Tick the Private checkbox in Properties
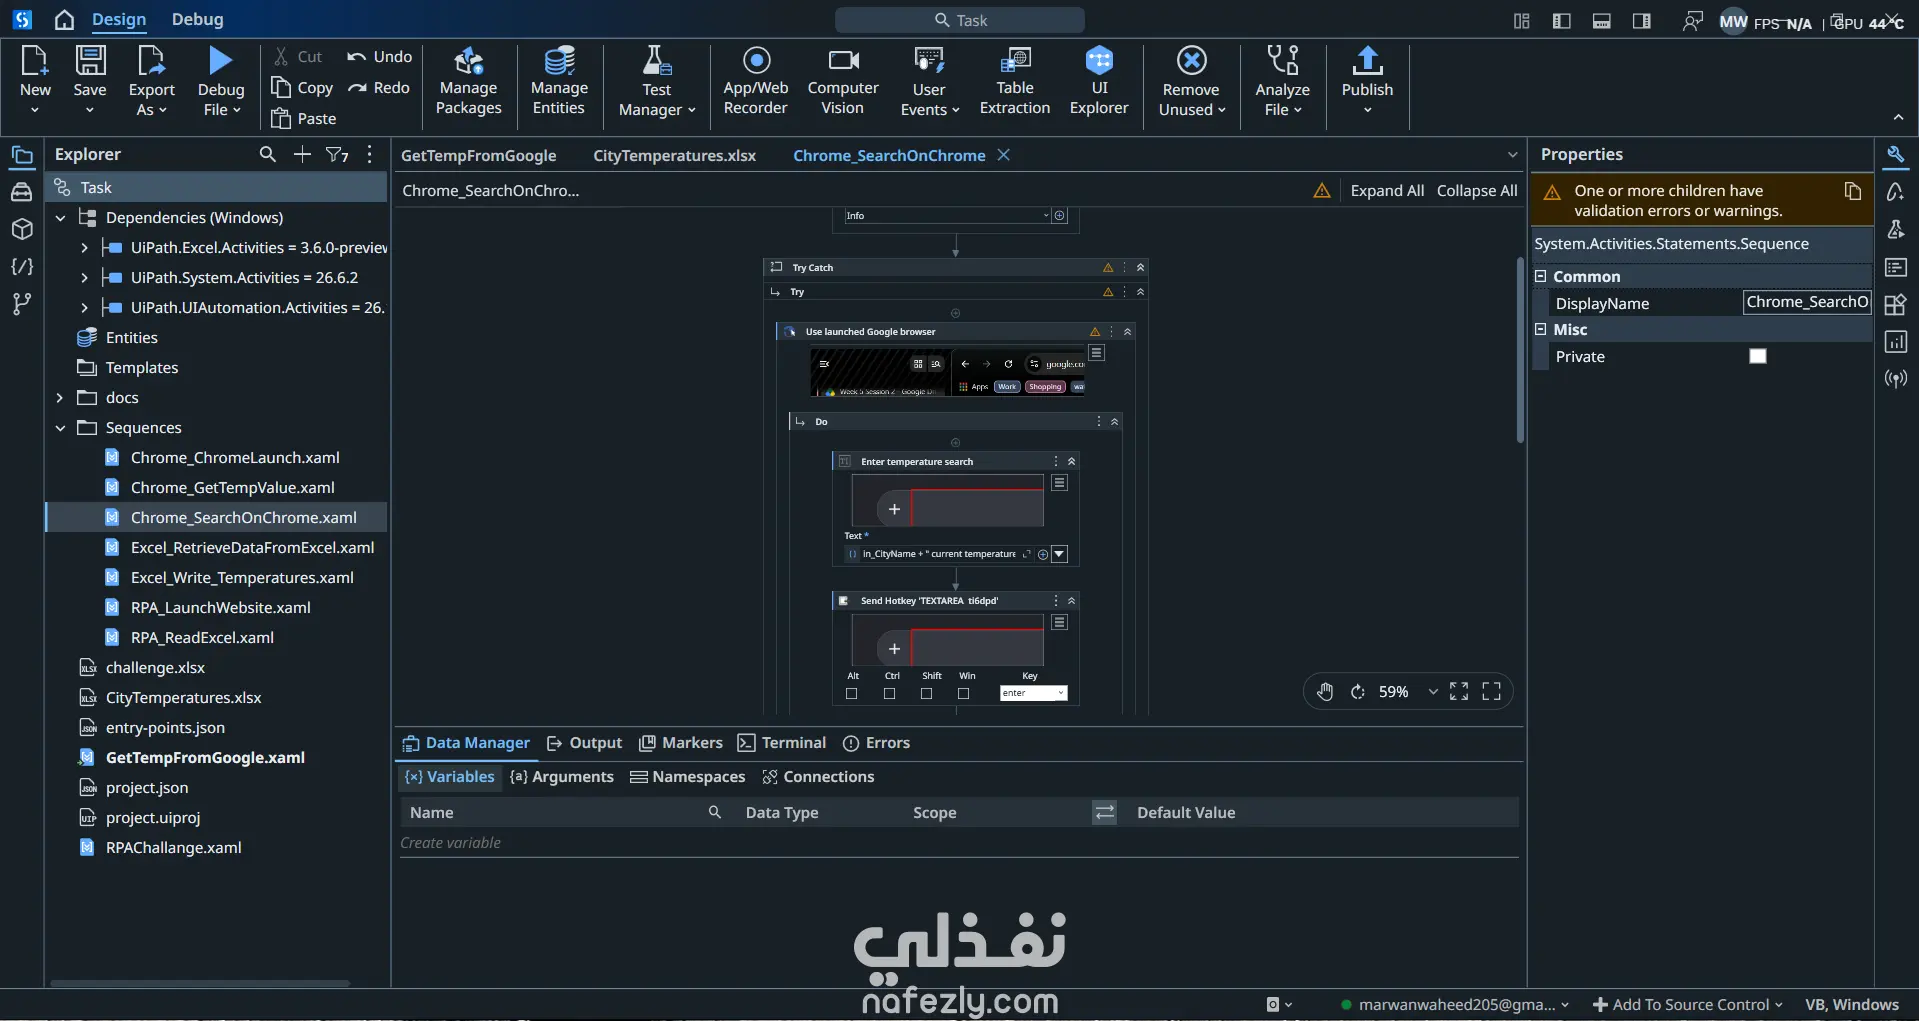Screen dimensions: 1919x1021 [x=1758, y=357]
